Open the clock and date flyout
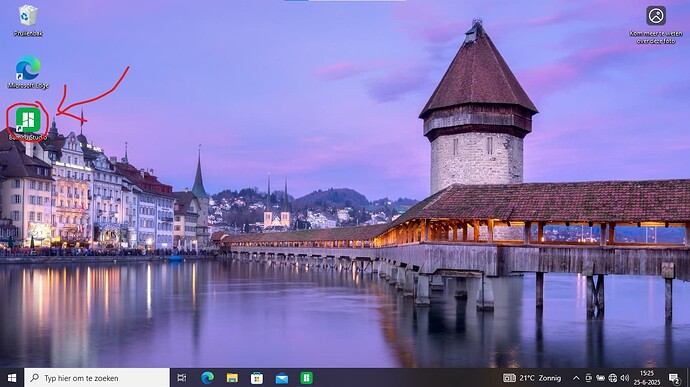 coord(646,378)
